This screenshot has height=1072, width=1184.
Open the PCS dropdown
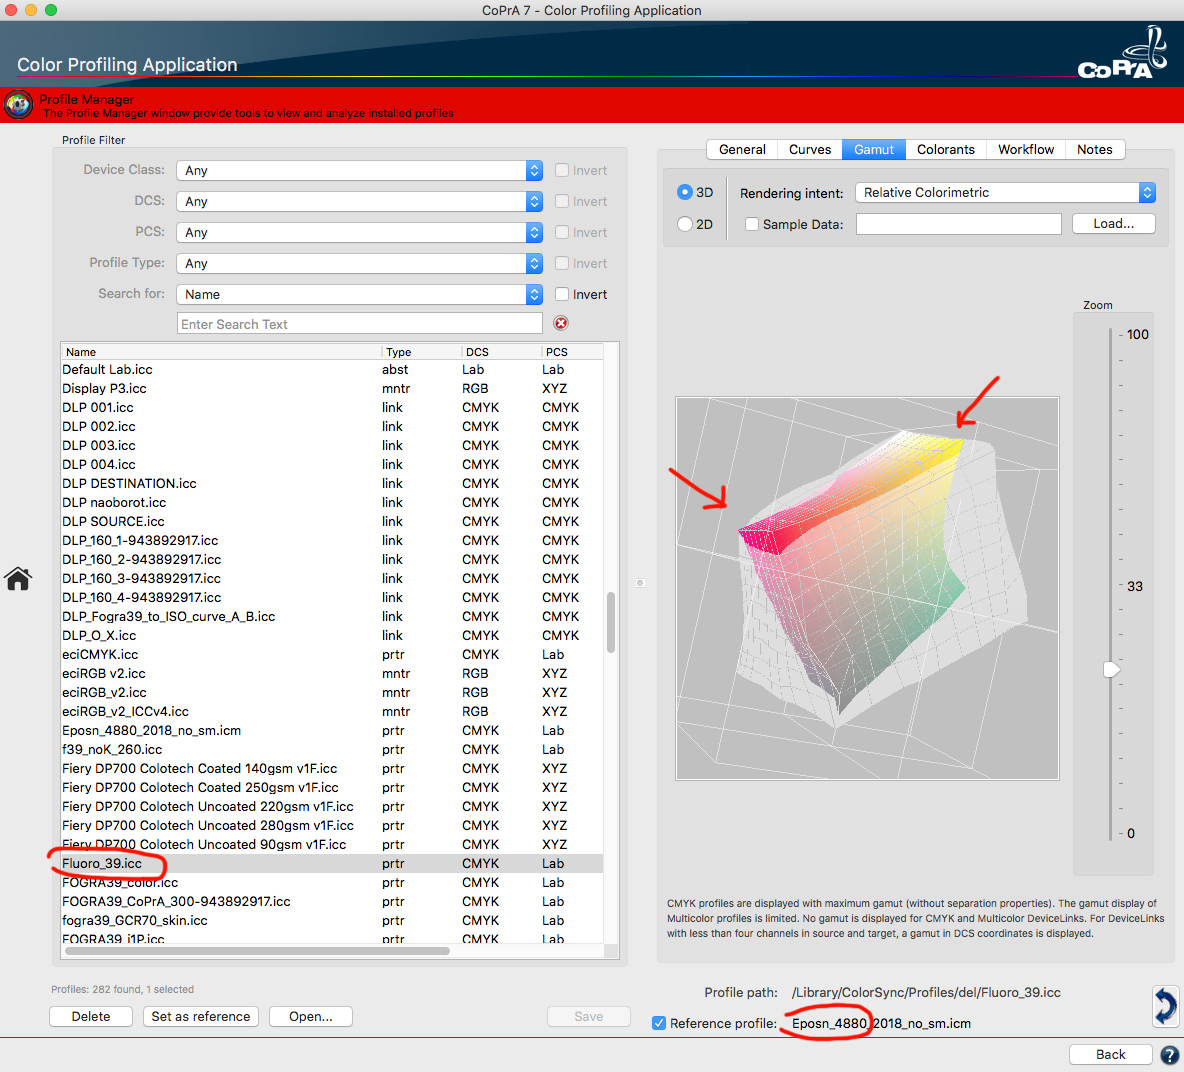[x=359, y=232]
